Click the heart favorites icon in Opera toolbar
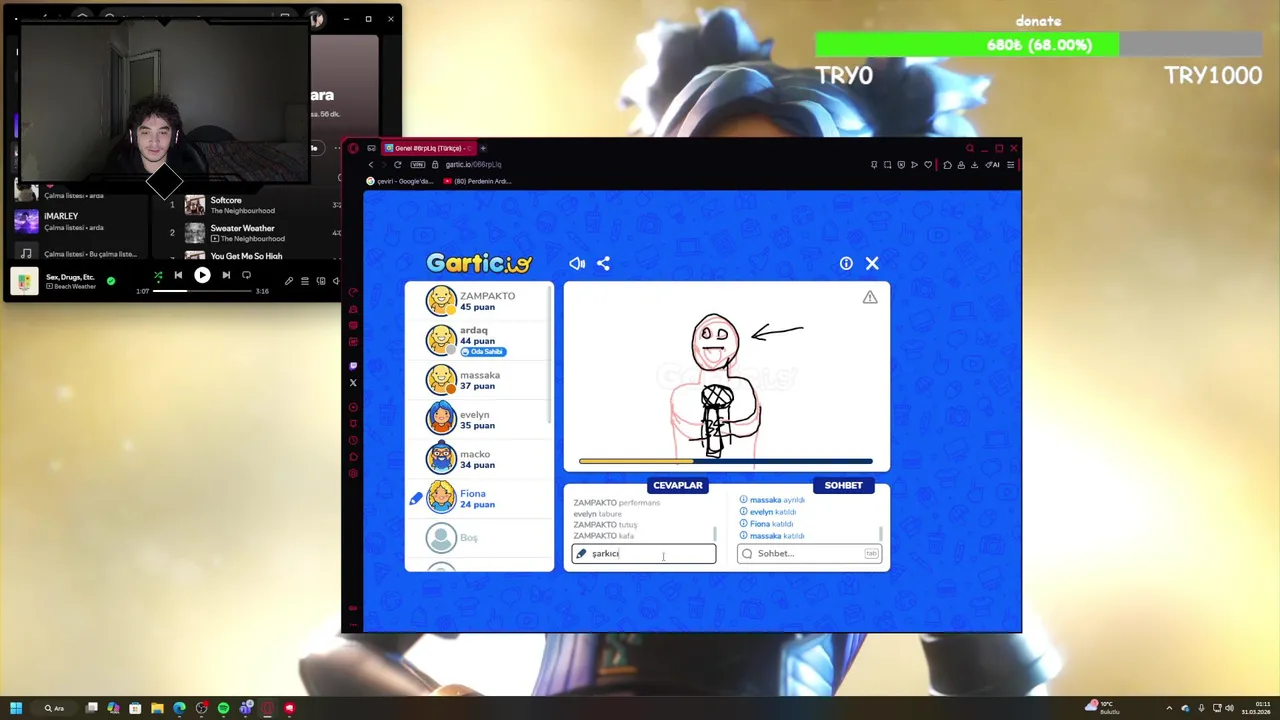The image size is (1280, 720). pyautogui.click(x=928, y=164)
